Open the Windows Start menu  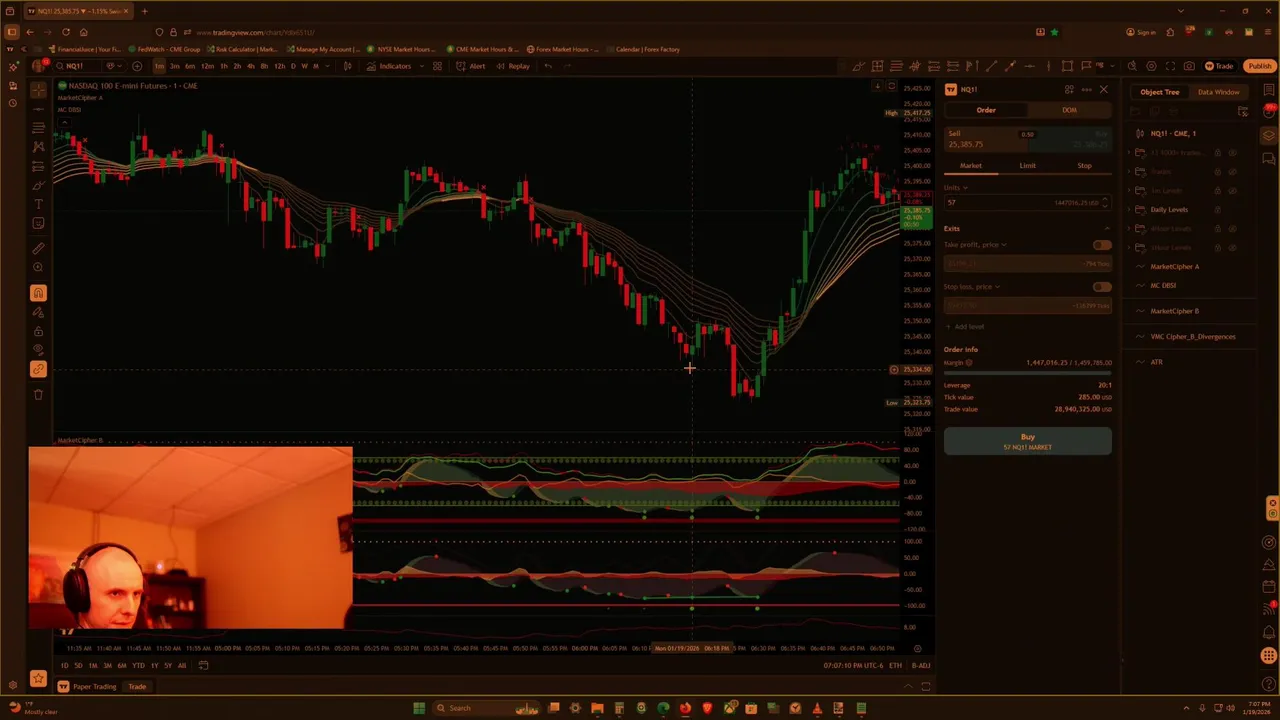pos(419,708)
